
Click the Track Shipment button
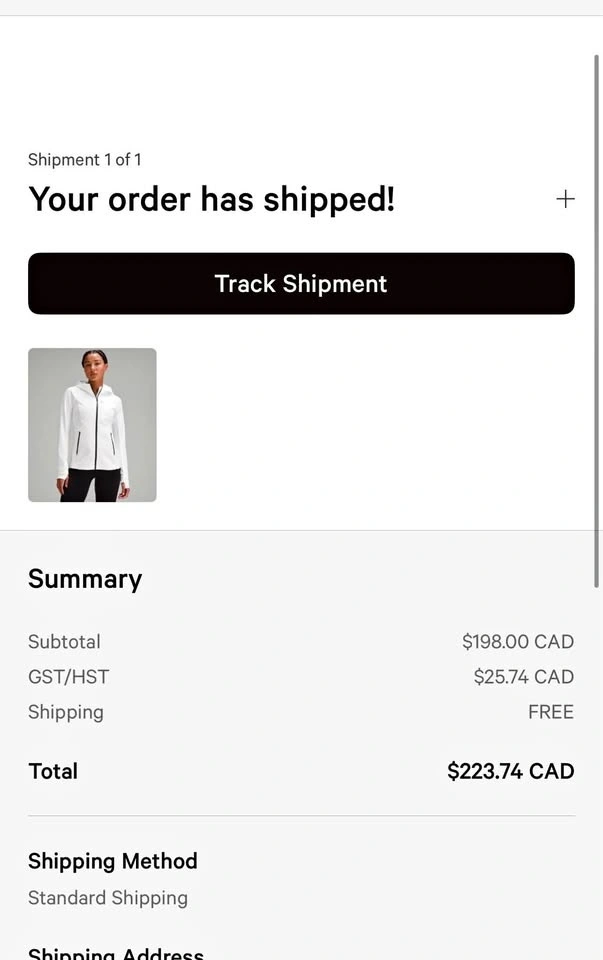point(301,284)
